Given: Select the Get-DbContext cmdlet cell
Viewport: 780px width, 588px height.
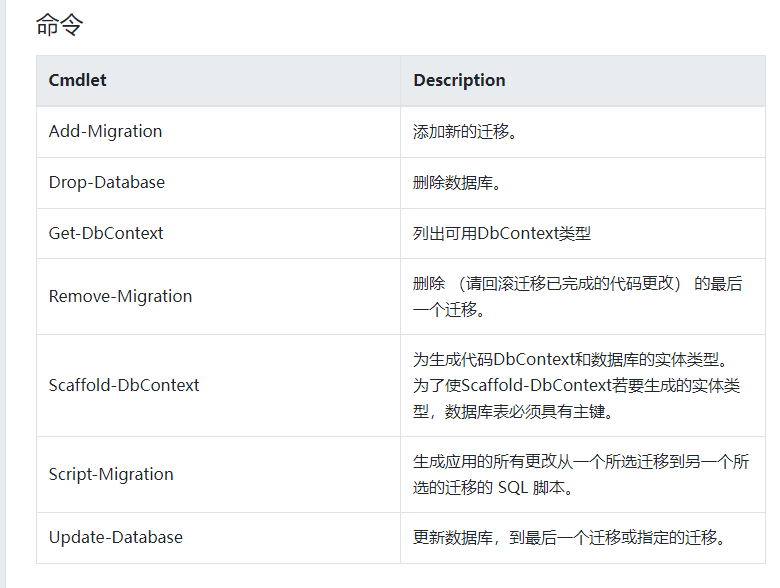Looking at the screenshot, I should coord(106,233).
